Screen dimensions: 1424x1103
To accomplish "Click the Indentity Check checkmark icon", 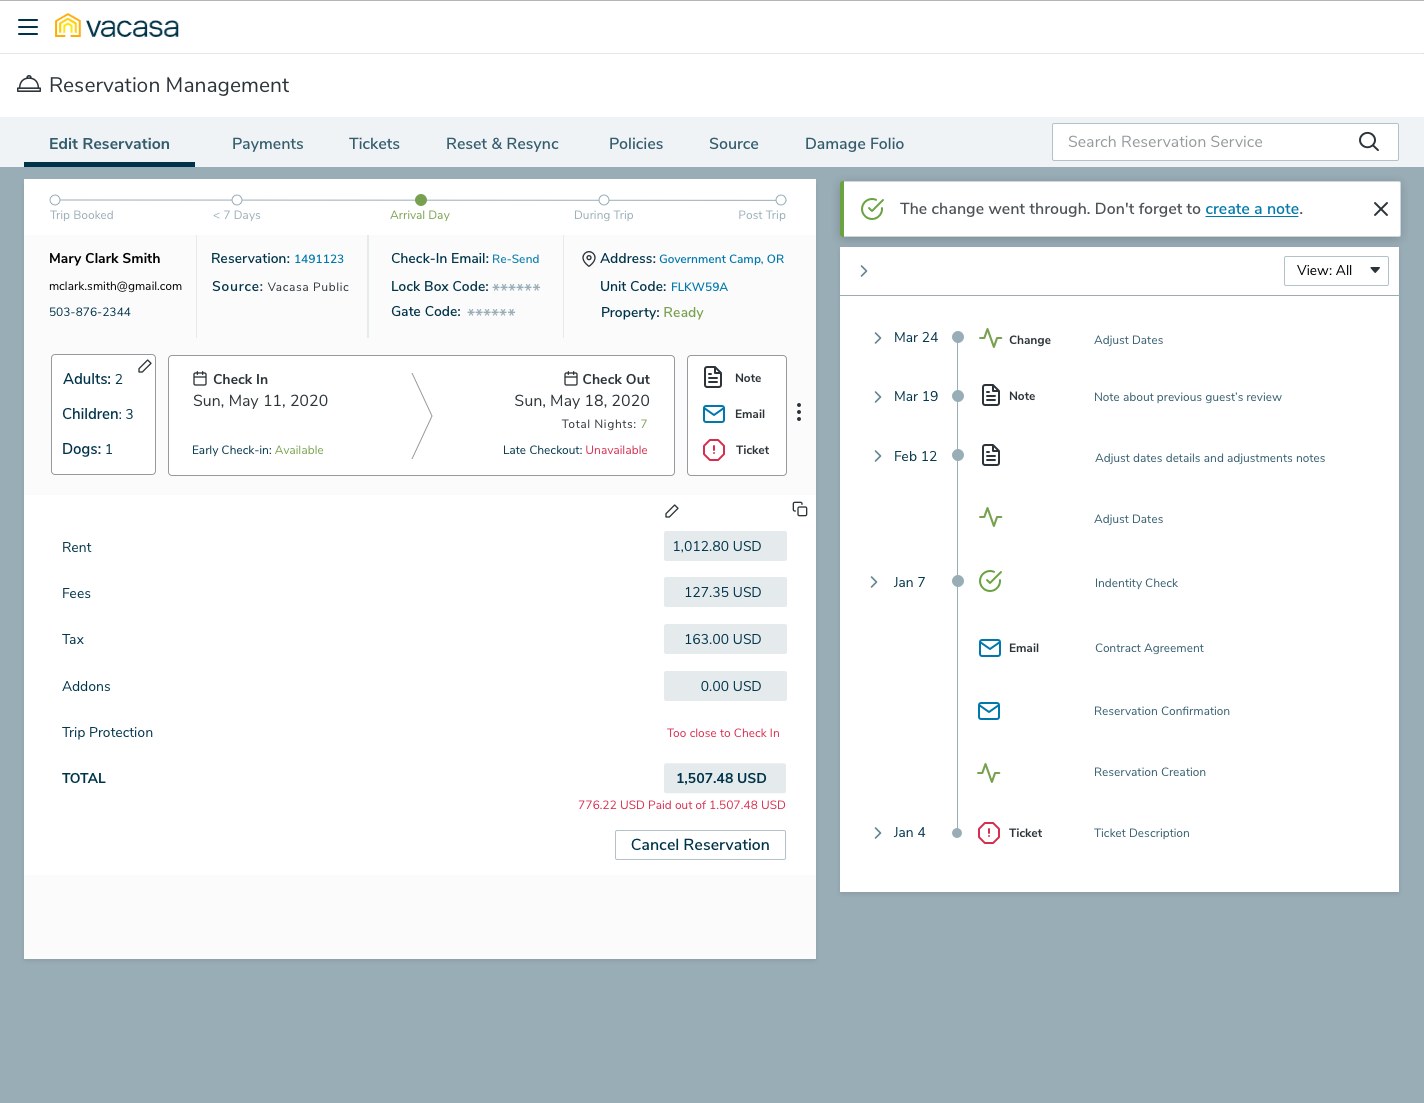I will pyautogui.click(x=990, y=581).
